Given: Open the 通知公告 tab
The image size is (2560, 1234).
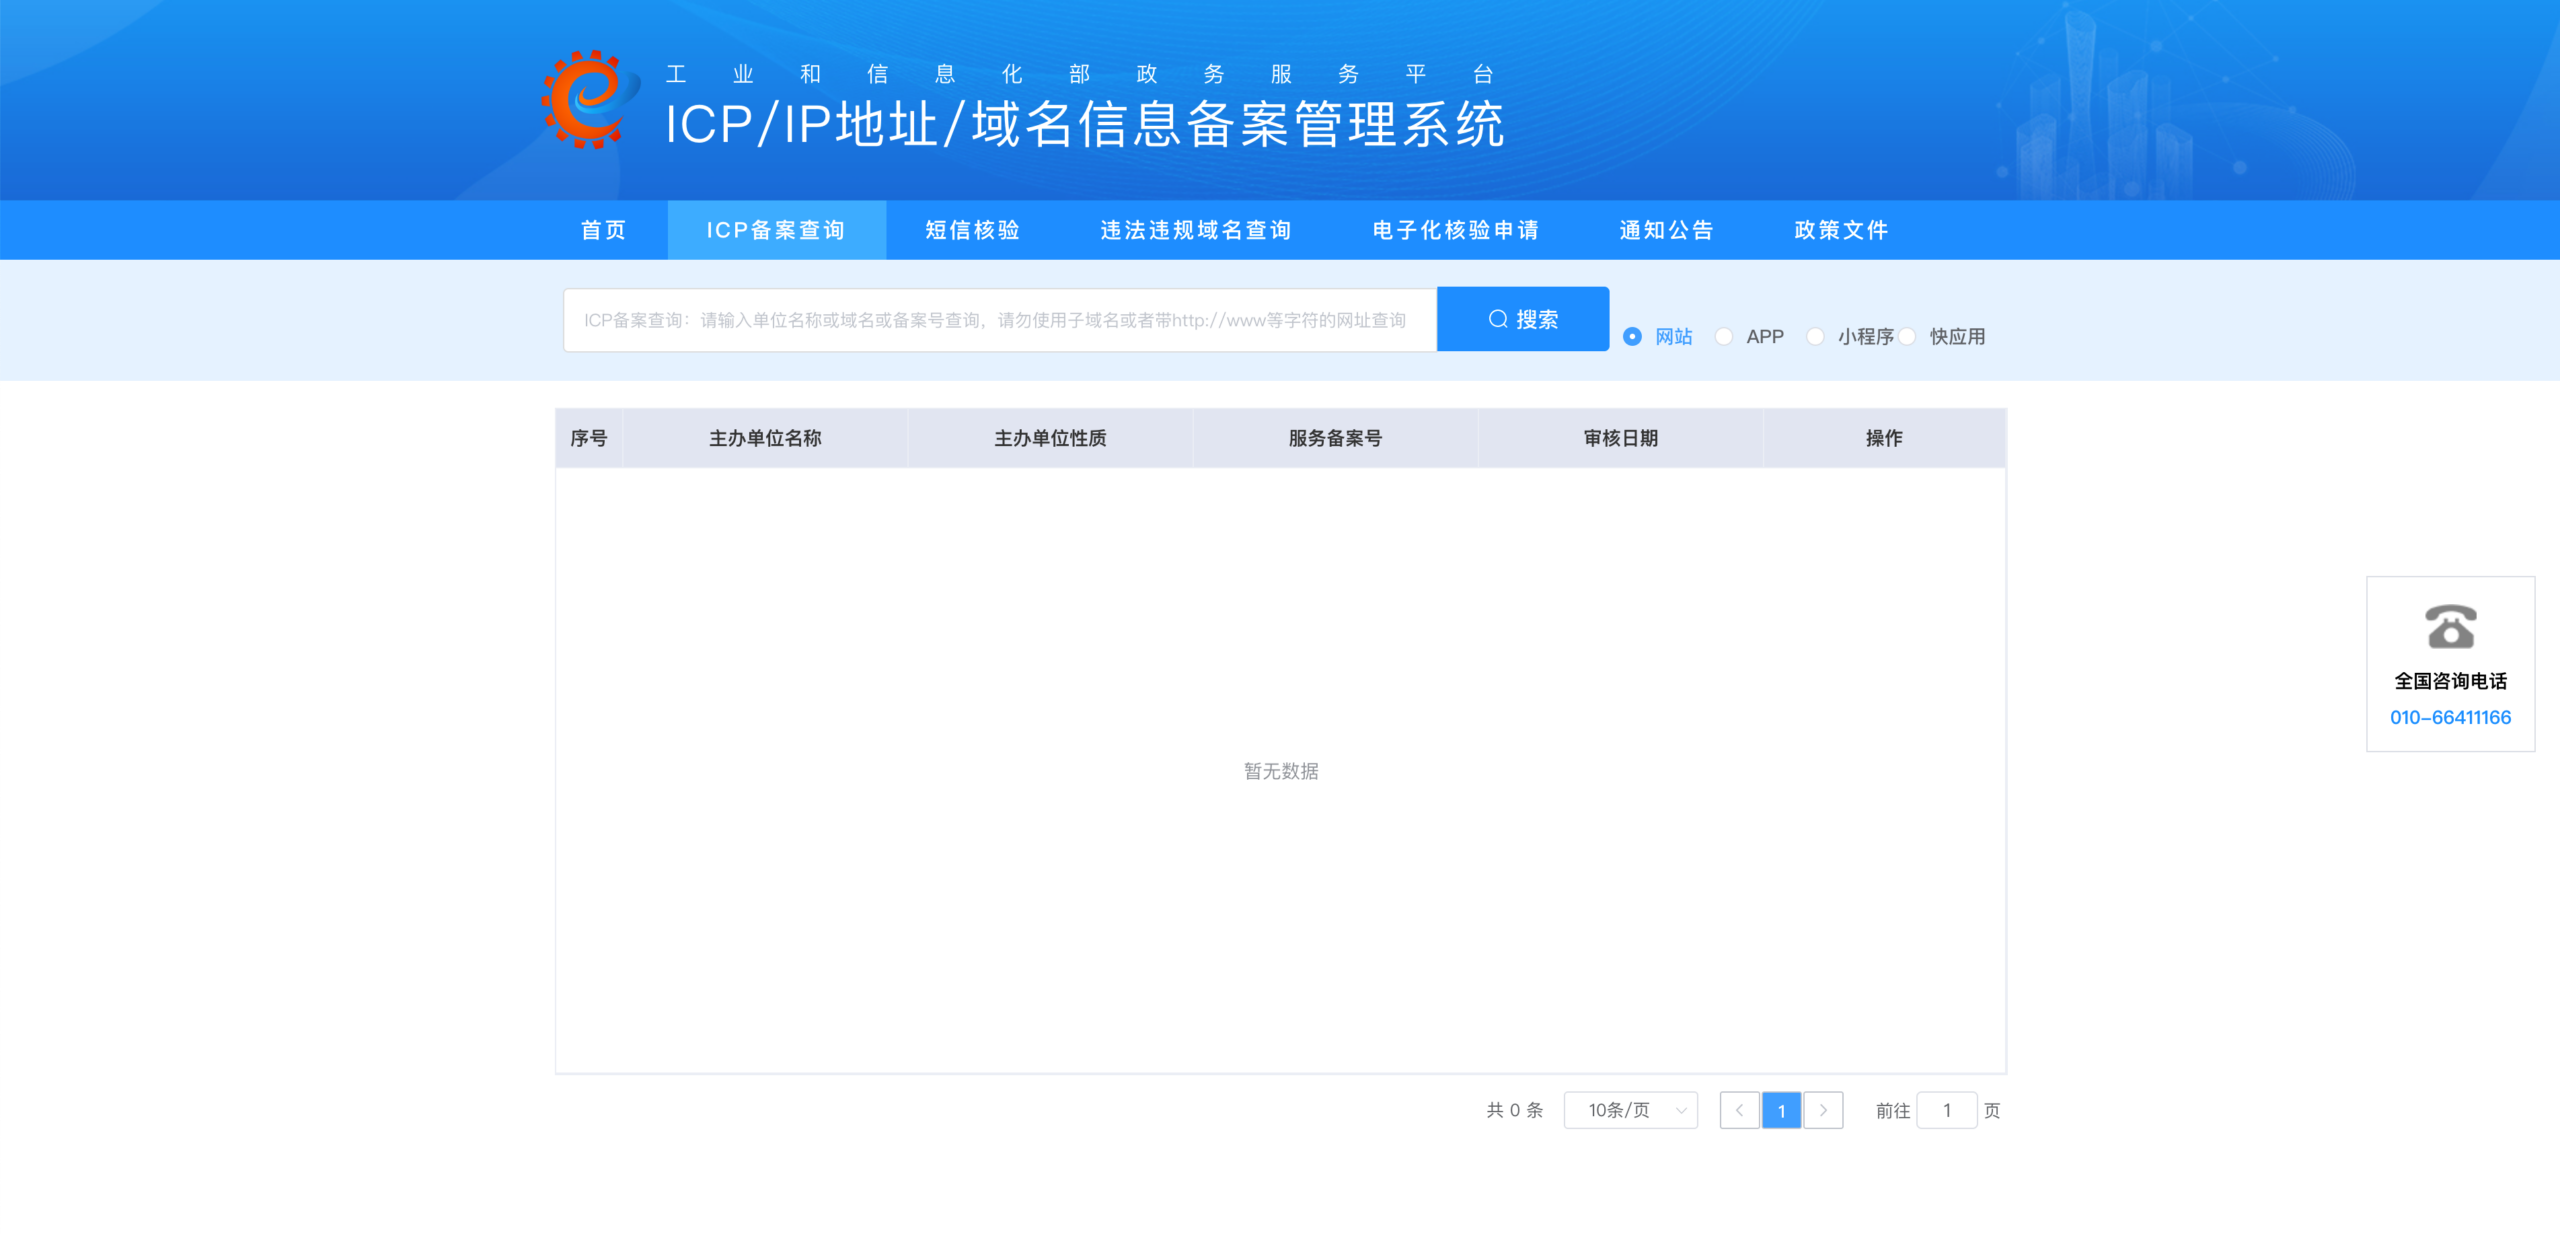Looking at the screenshot, I should pyautogui.click(x=1666, y=230).
